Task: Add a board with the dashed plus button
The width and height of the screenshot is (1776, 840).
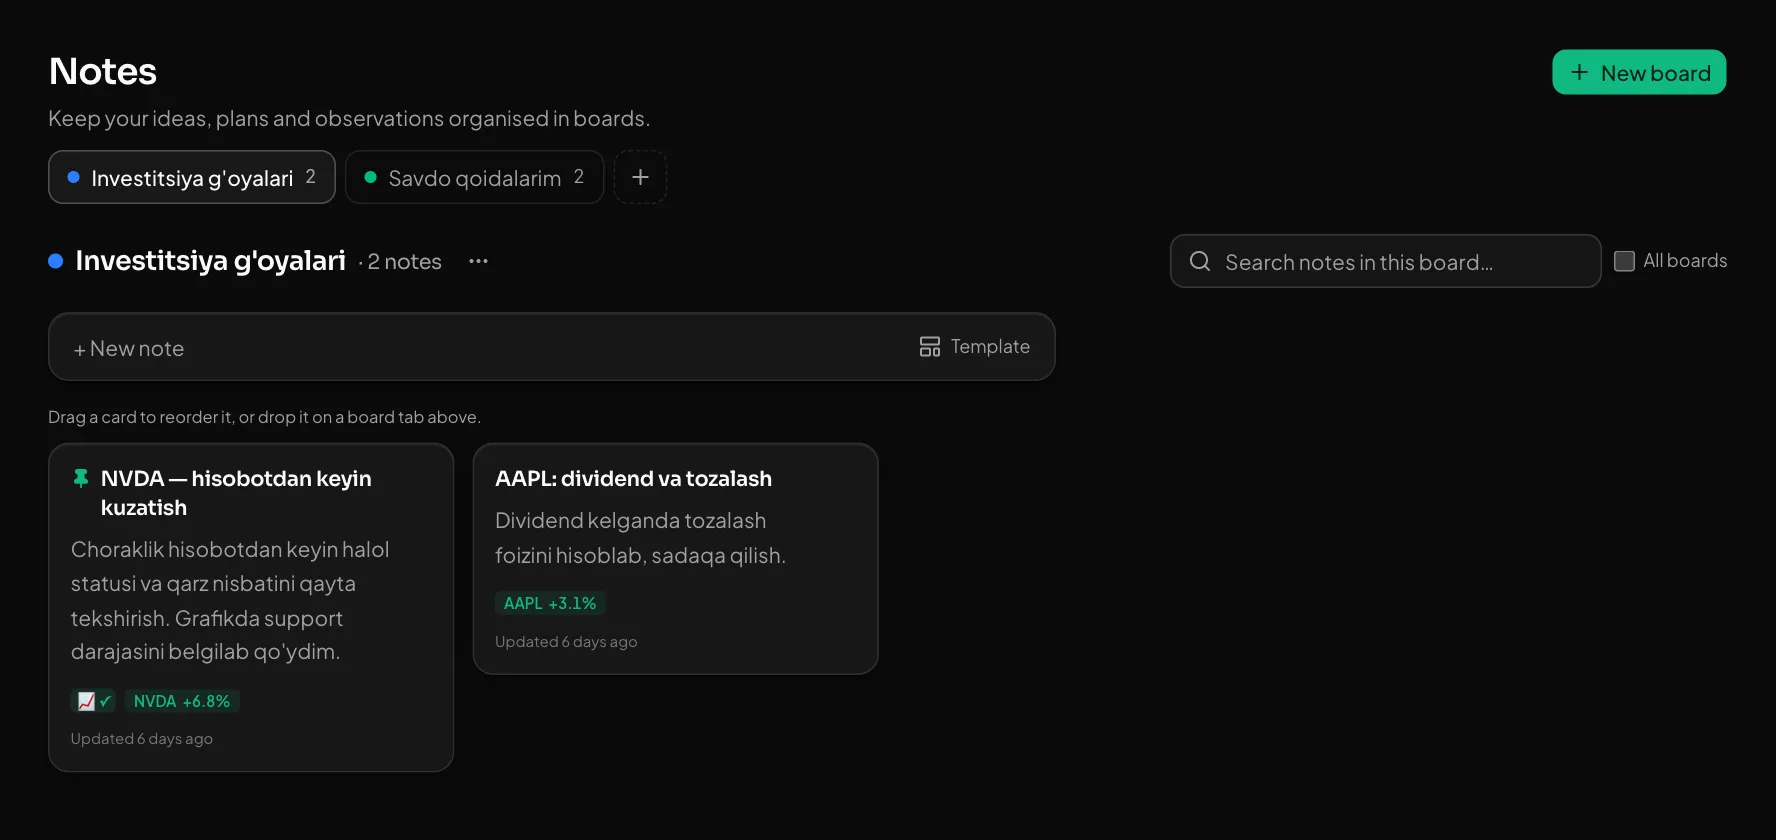Action: [640, 177]
